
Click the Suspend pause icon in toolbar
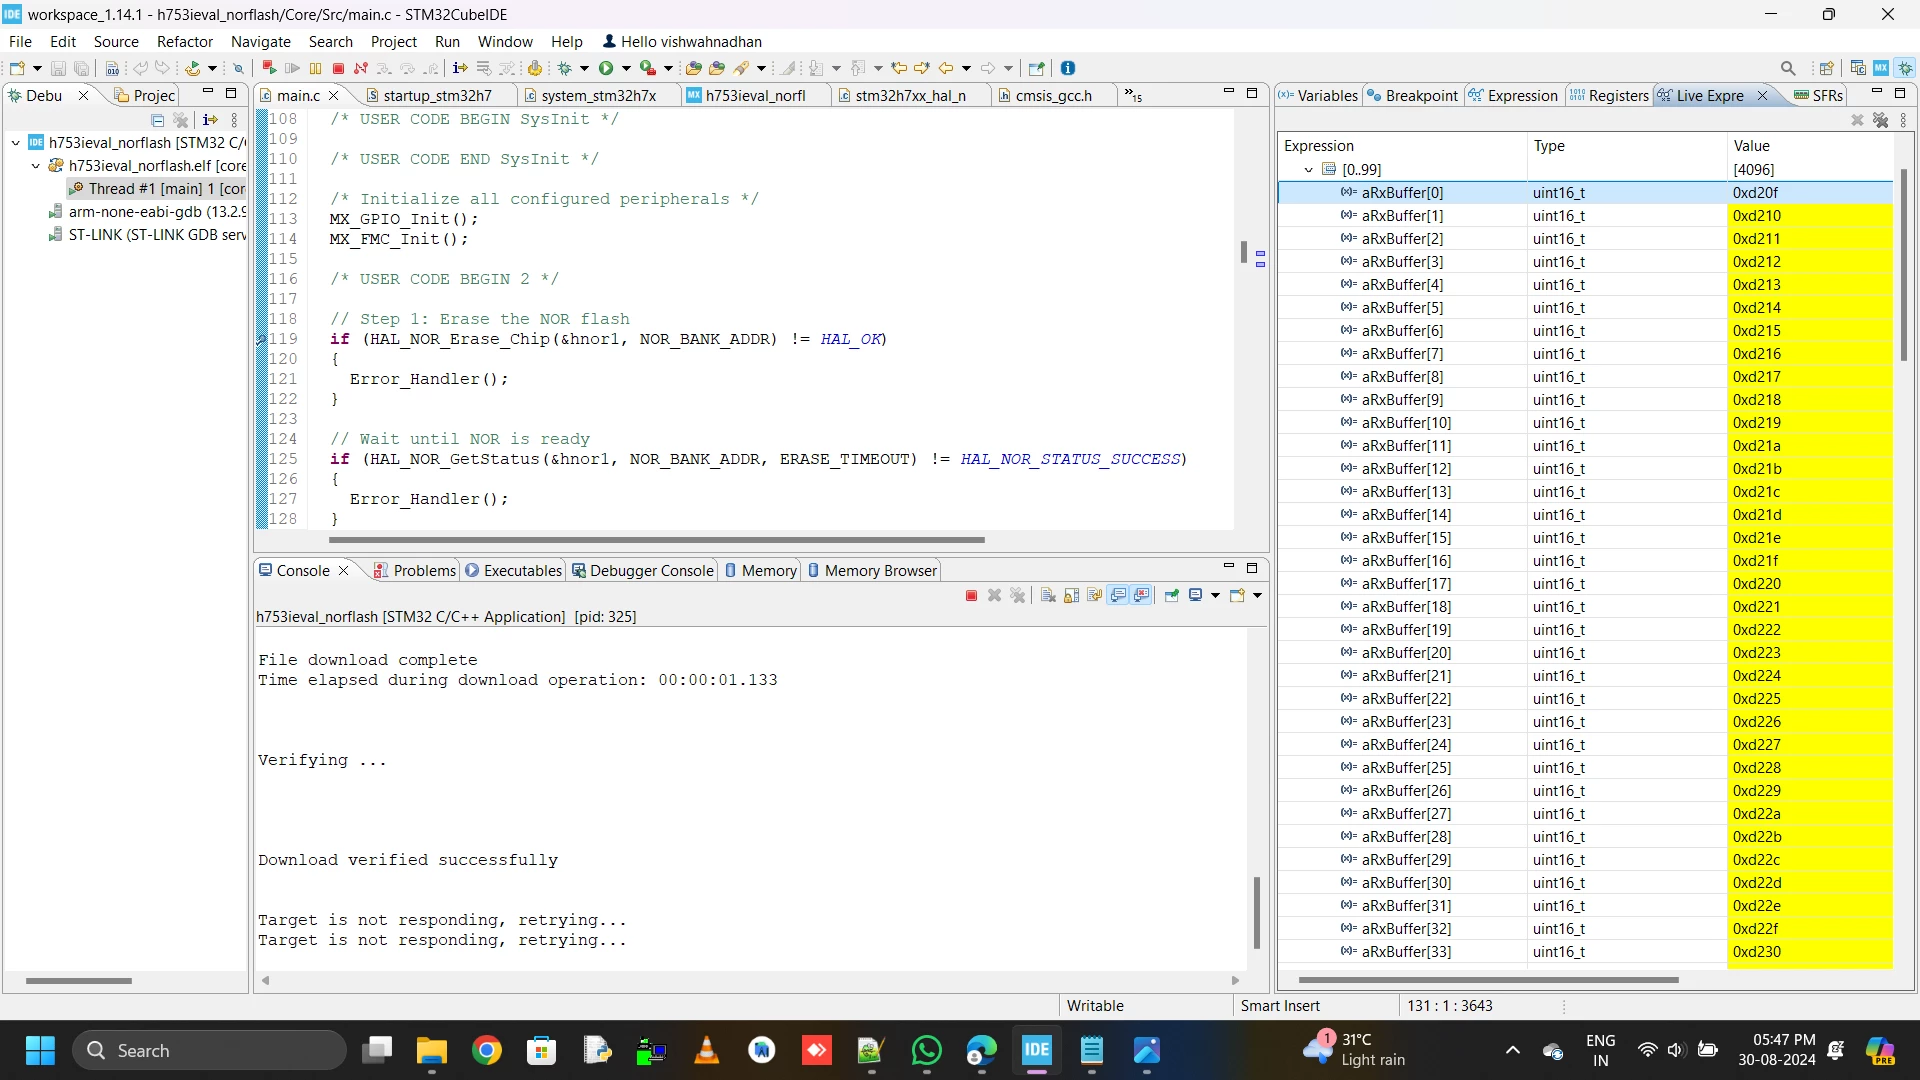315,68
